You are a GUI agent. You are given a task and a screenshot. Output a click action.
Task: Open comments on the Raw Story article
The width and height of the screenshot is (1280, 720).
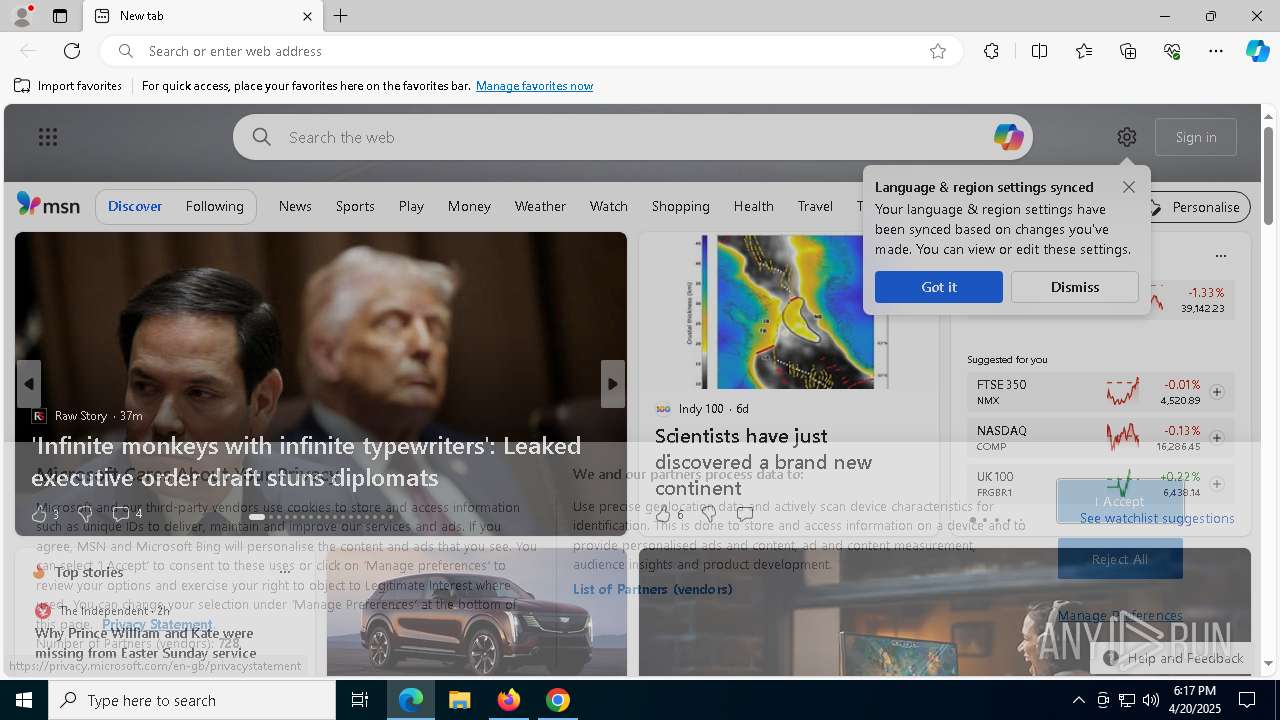click(x=121, y=514)
